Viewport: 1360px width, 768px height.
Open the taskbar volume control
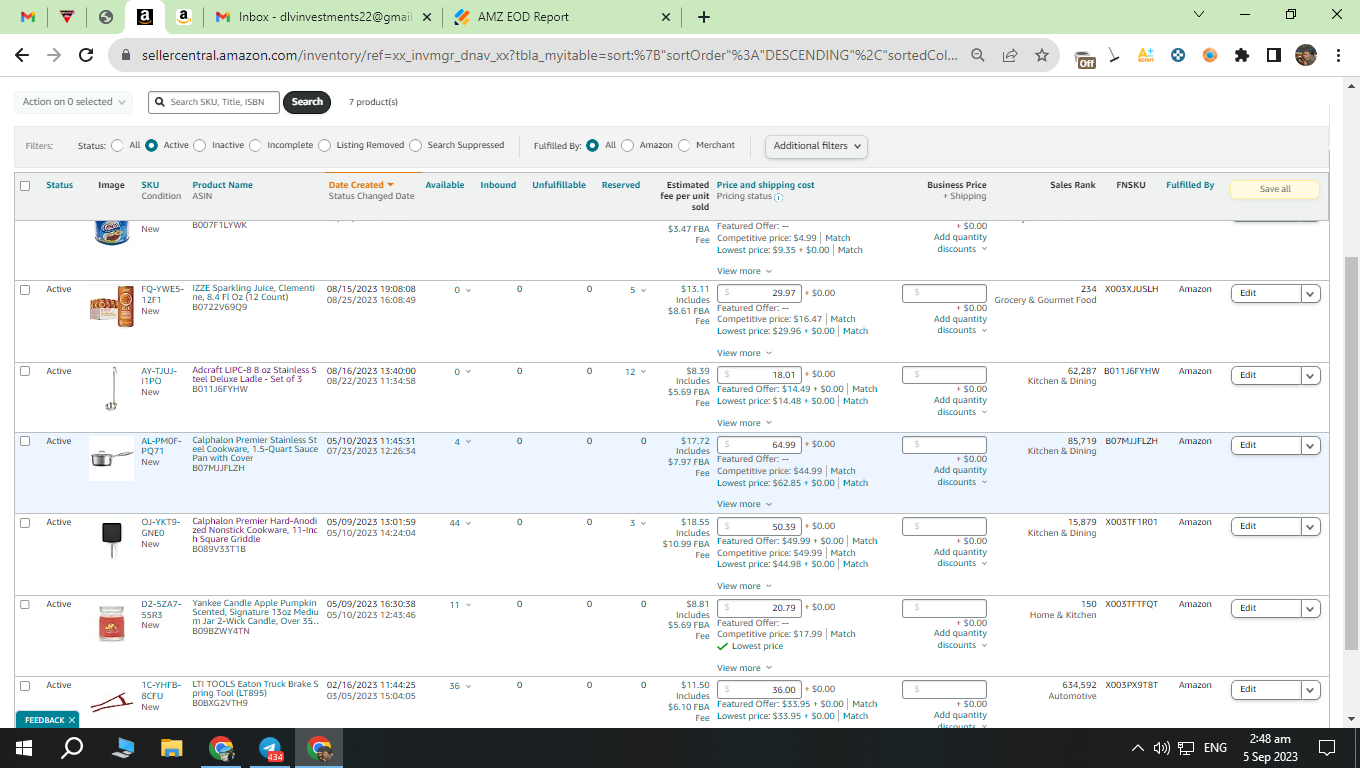click(1161, 748)
